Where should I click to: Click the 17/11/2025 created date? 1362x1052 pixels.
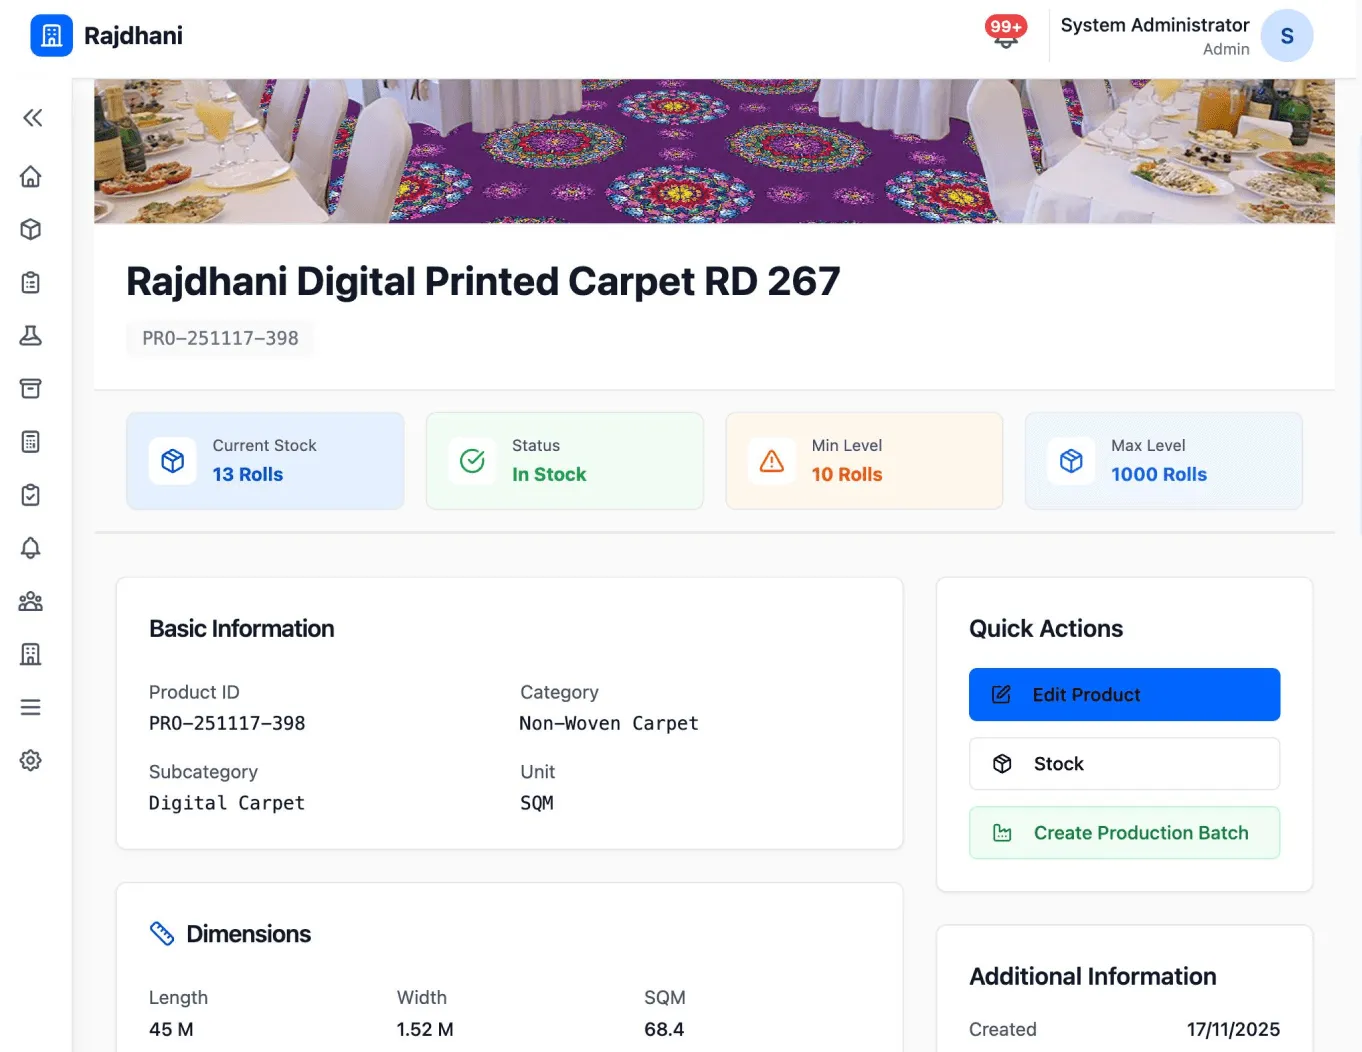1233,1029
